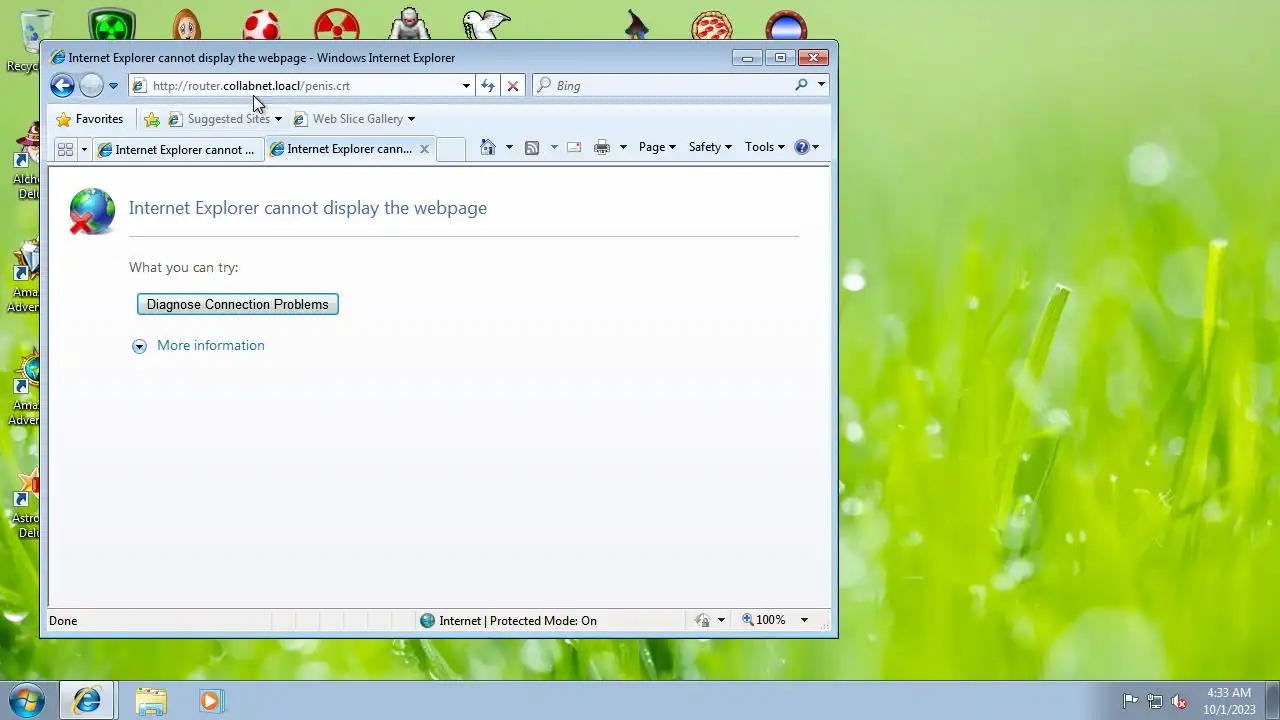The height and width of the screenshot is (720, 1280).
Task: Select the active second Internet Explorer tab
Action: [341, 149]
